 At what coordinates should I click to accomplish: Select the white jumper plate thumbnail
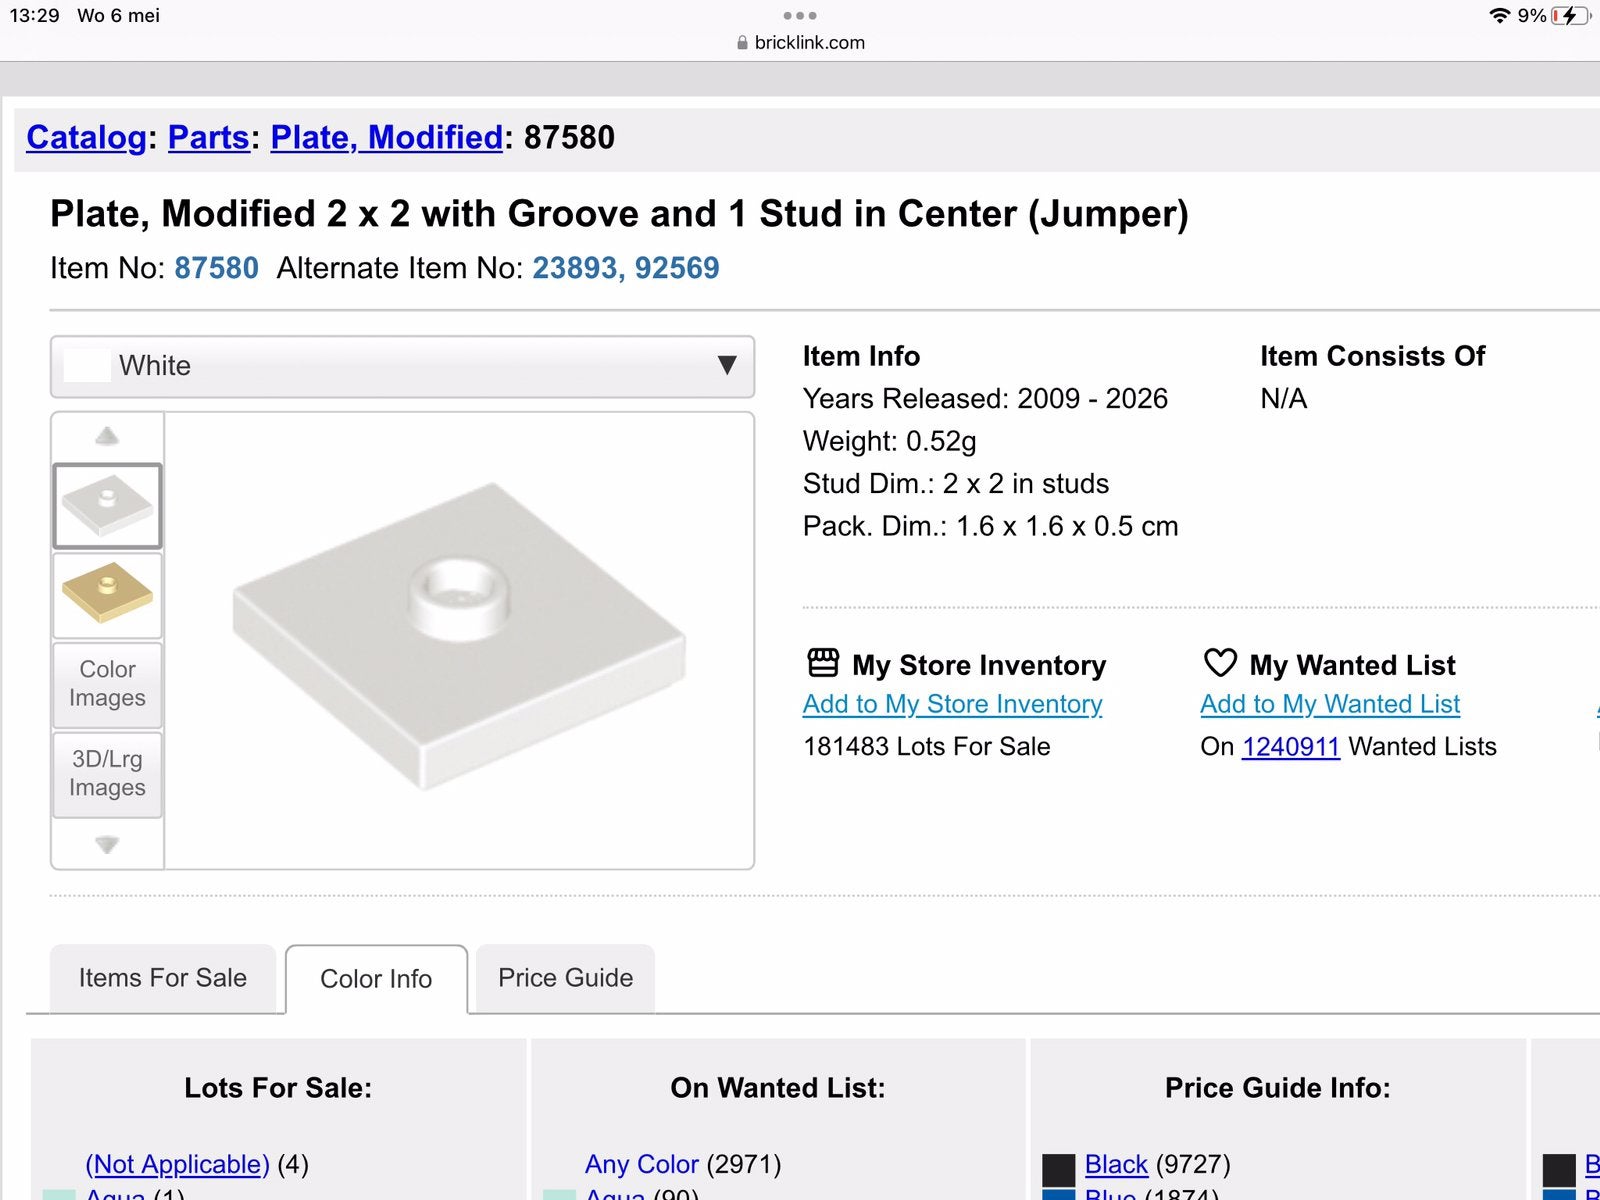(x=107, y=506)
